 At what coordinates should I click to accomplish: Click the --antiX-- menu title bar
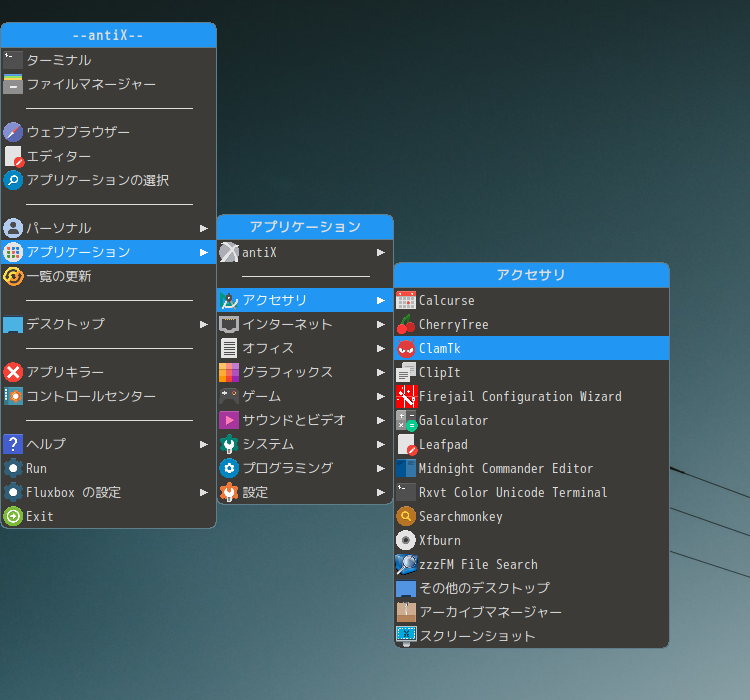109,35
